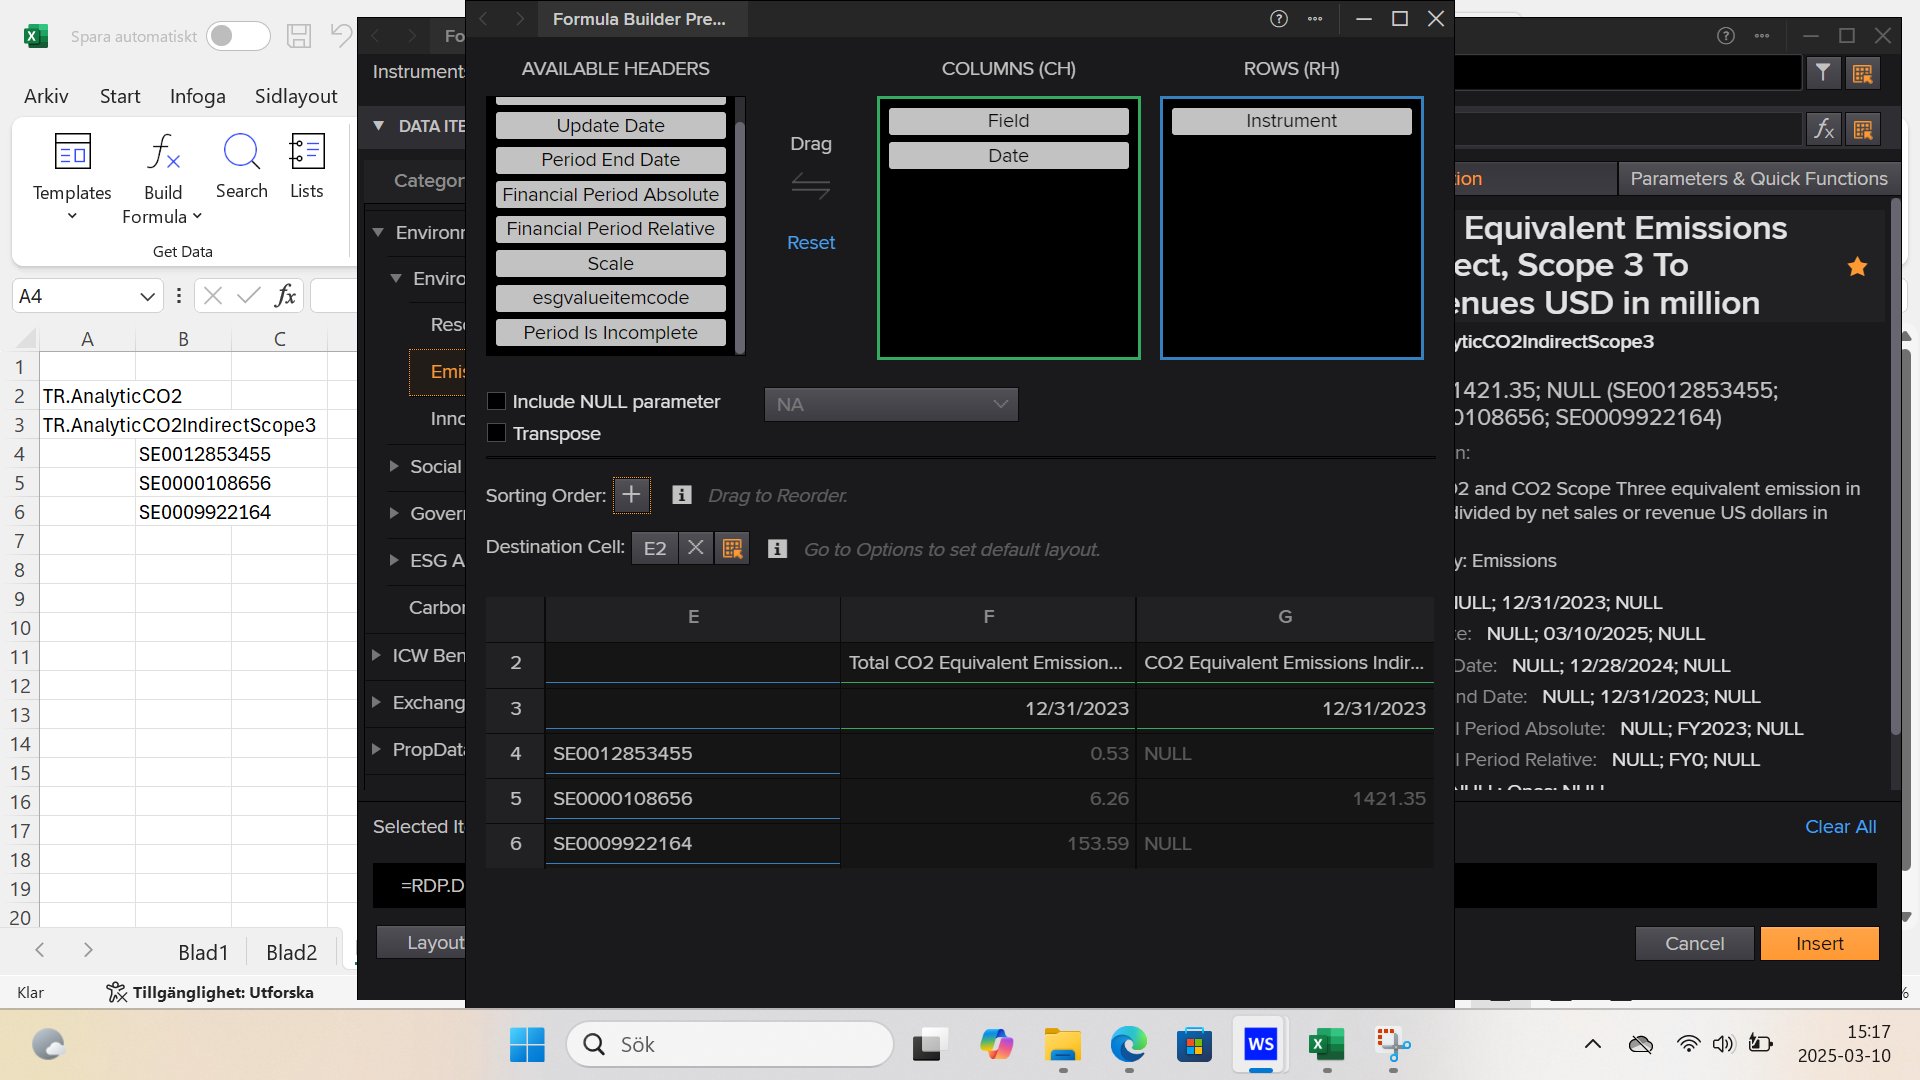Open the Name Box dropdown arrow

147,296
